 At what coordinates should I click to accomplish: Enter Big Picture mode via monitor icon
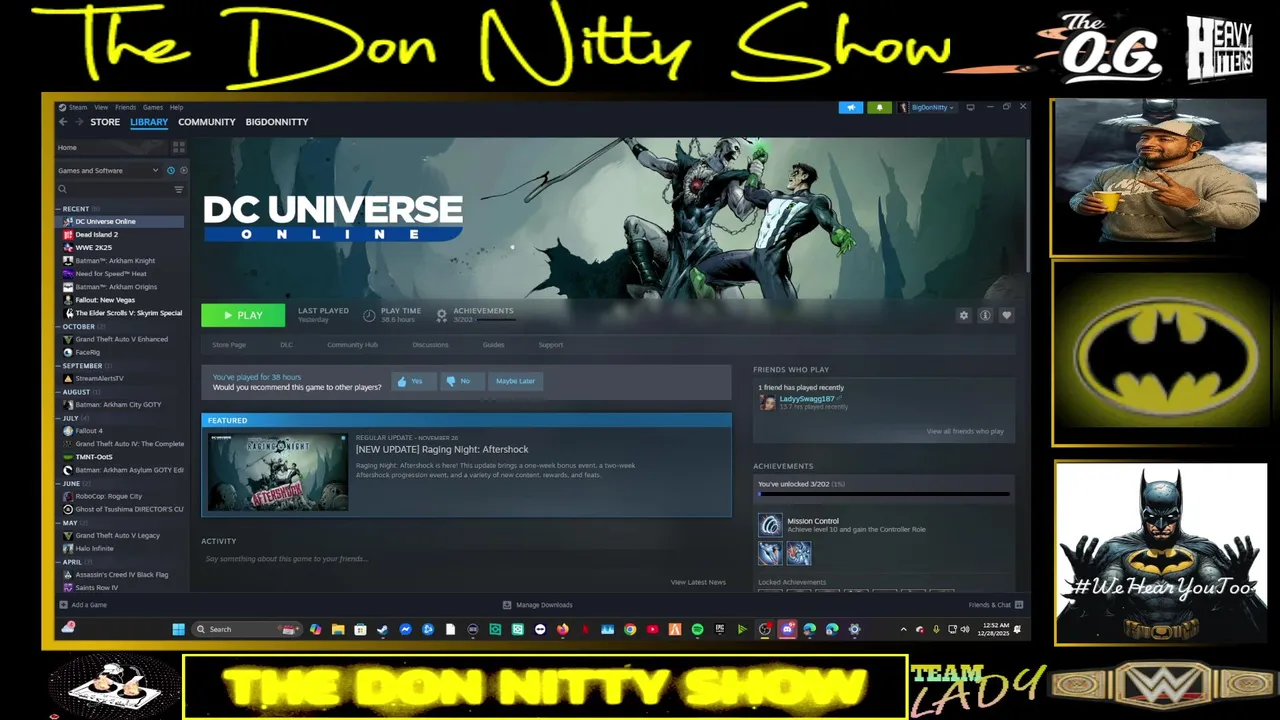(970, 107)
